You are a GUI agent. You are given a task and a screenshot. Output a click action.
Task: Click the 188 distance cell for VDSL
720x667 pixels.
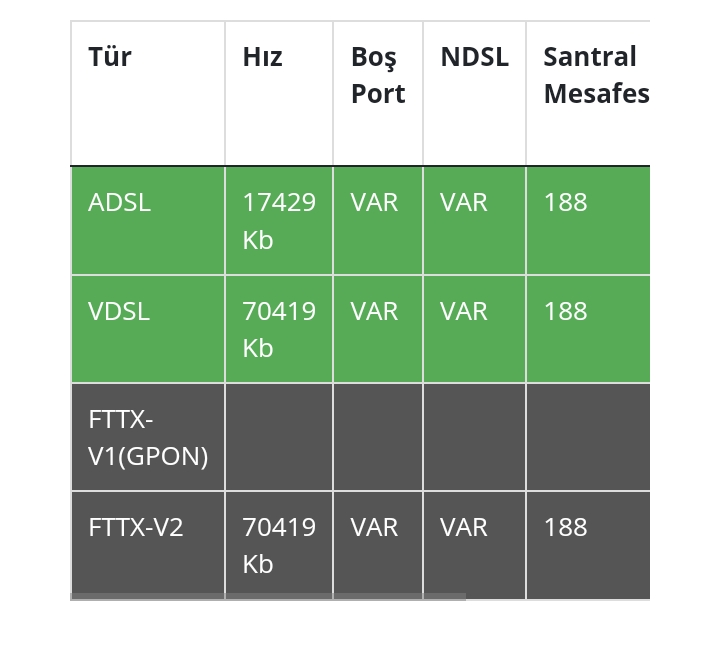pos(565,311)
